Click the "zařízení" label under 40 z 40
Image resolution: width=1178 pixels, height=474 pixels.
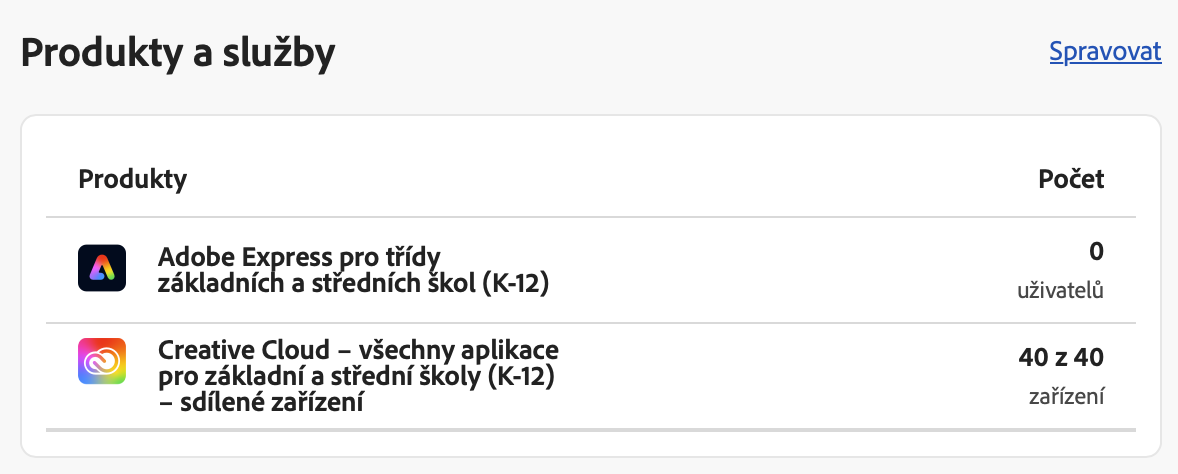point(1066,397)
